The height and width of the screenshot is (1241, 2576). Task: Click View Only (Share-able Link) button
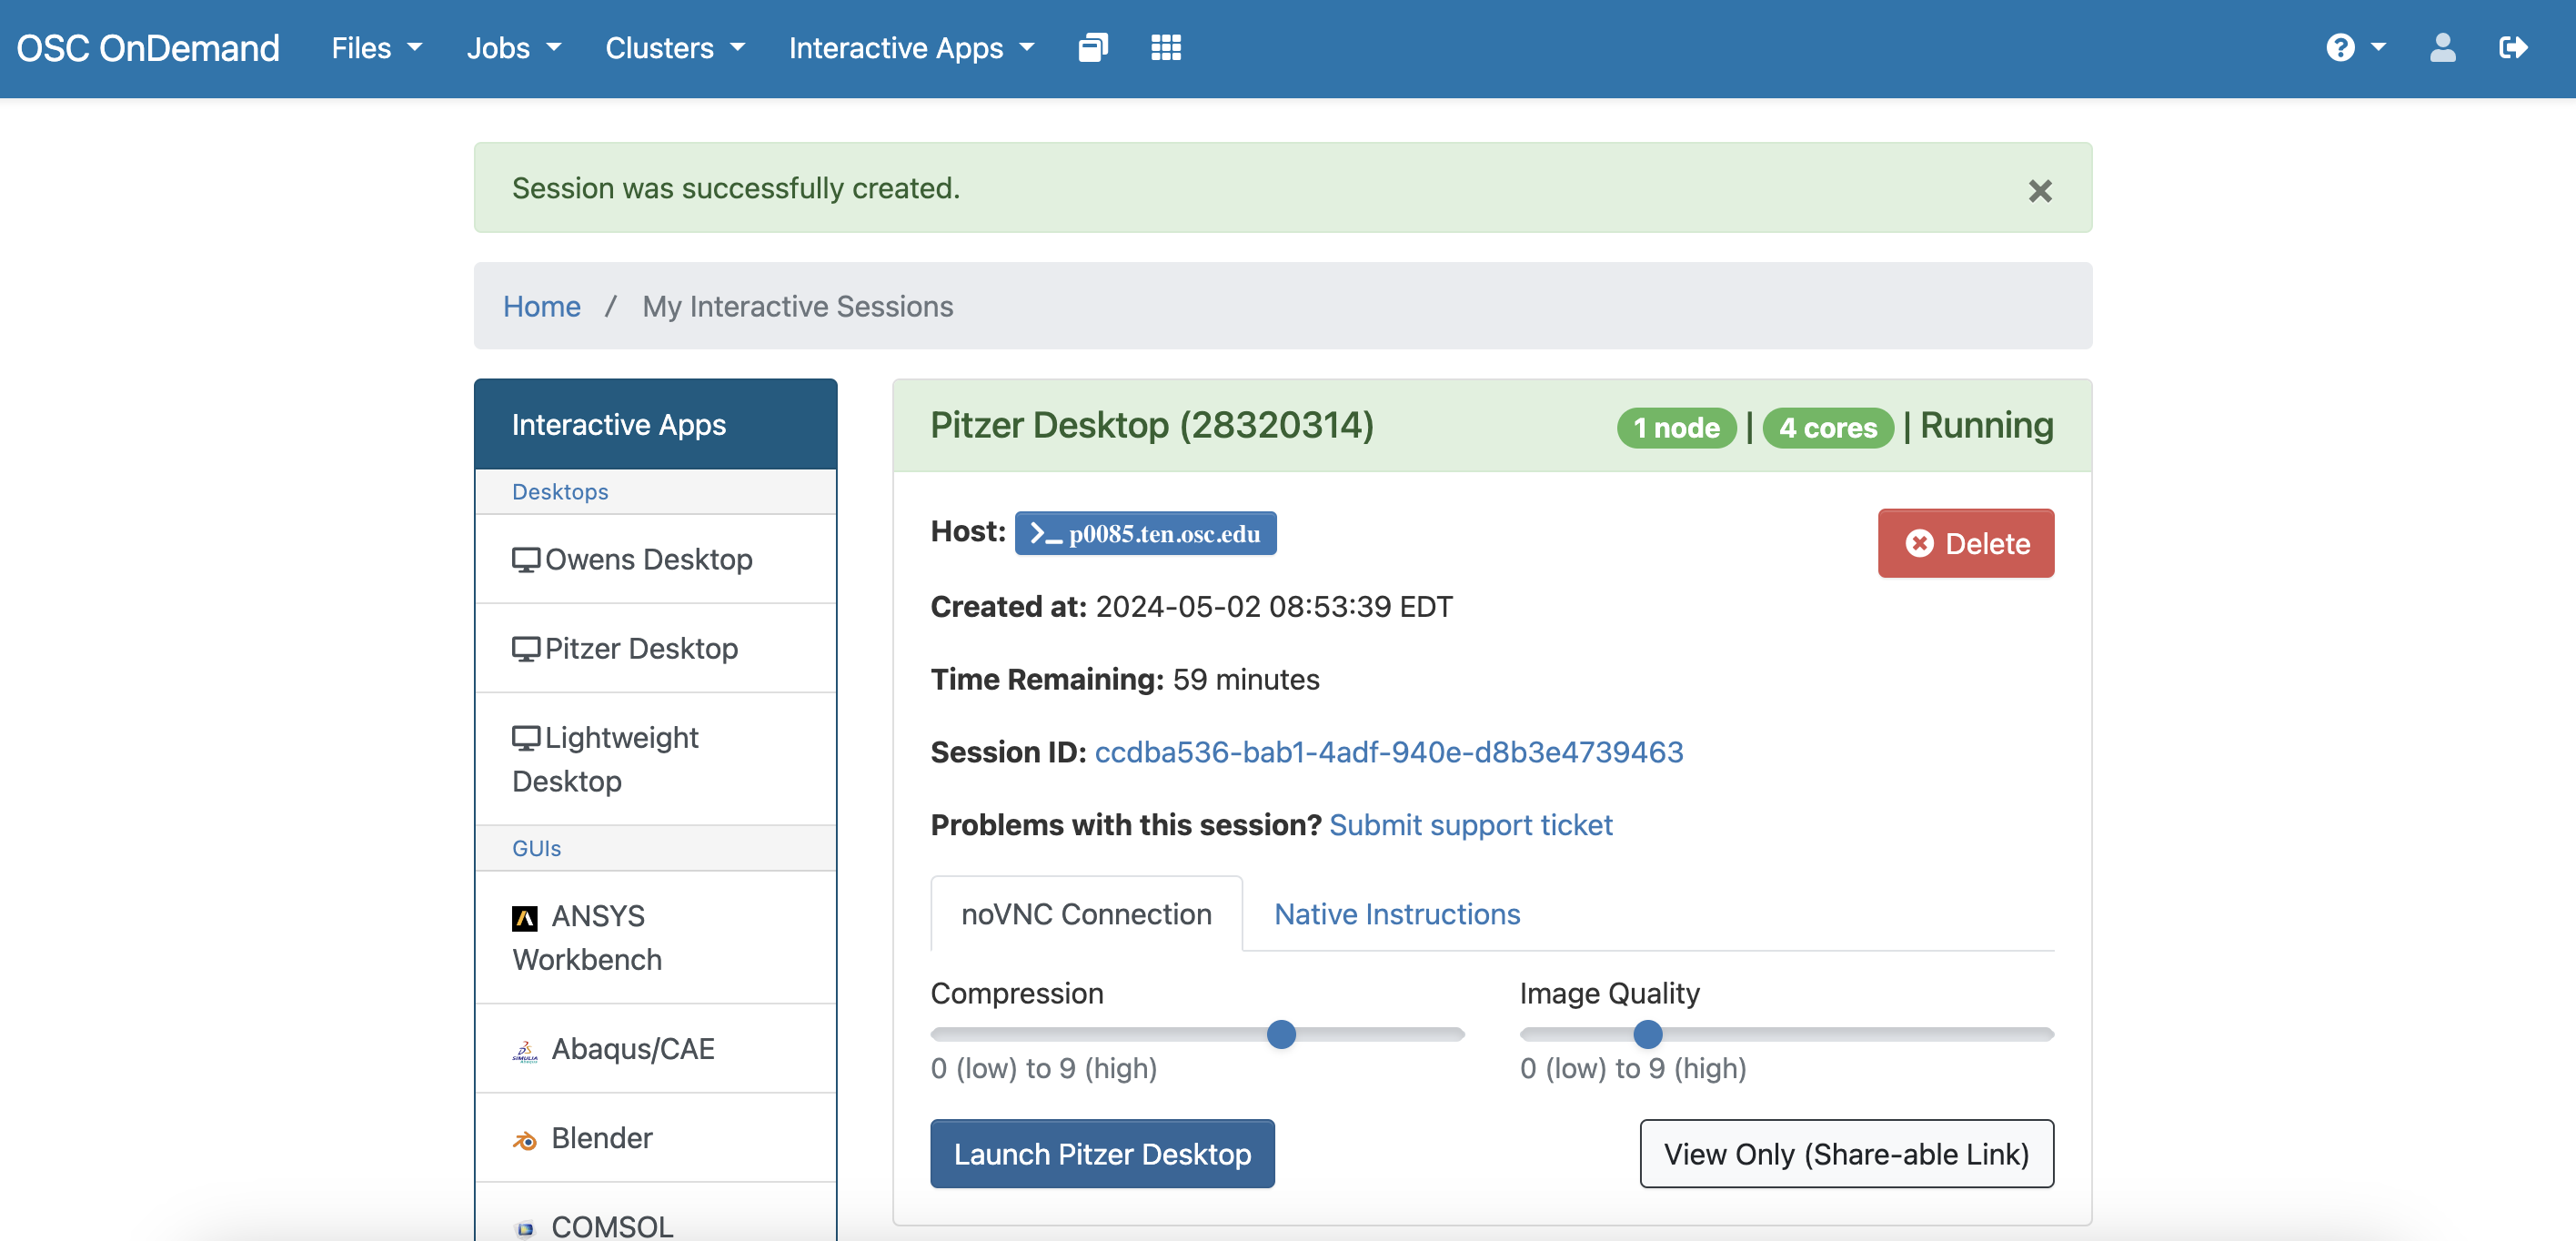(x=1846, y=1153)
